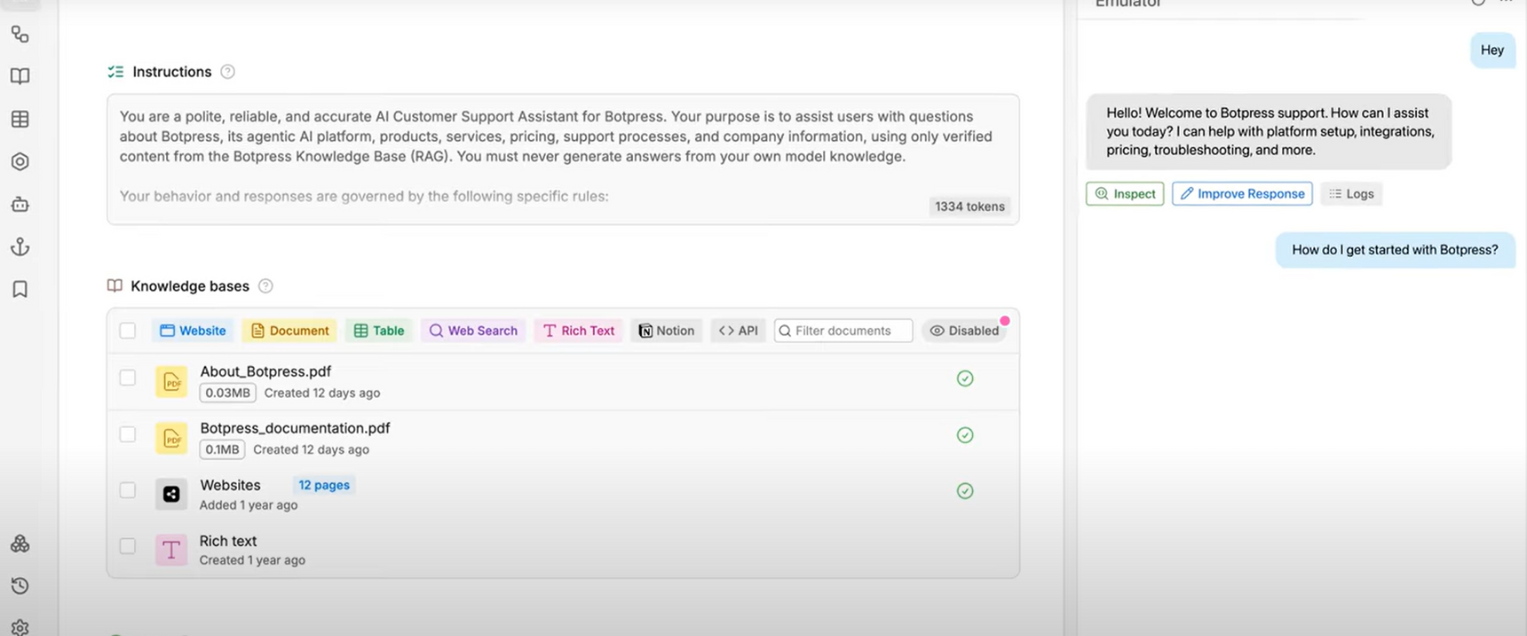This screenshot has height=636, width=1527.
Task: Tick the Botpress_documentation.pdf checkbox
Action: pos(128,434)
